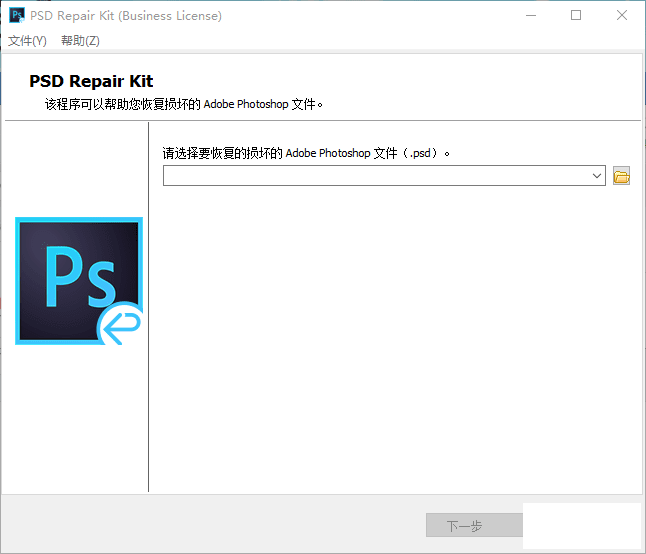Click the Photoshop repair logo image
The width and height of the screenshot is (646, 554).
click(x=79, y=281)
